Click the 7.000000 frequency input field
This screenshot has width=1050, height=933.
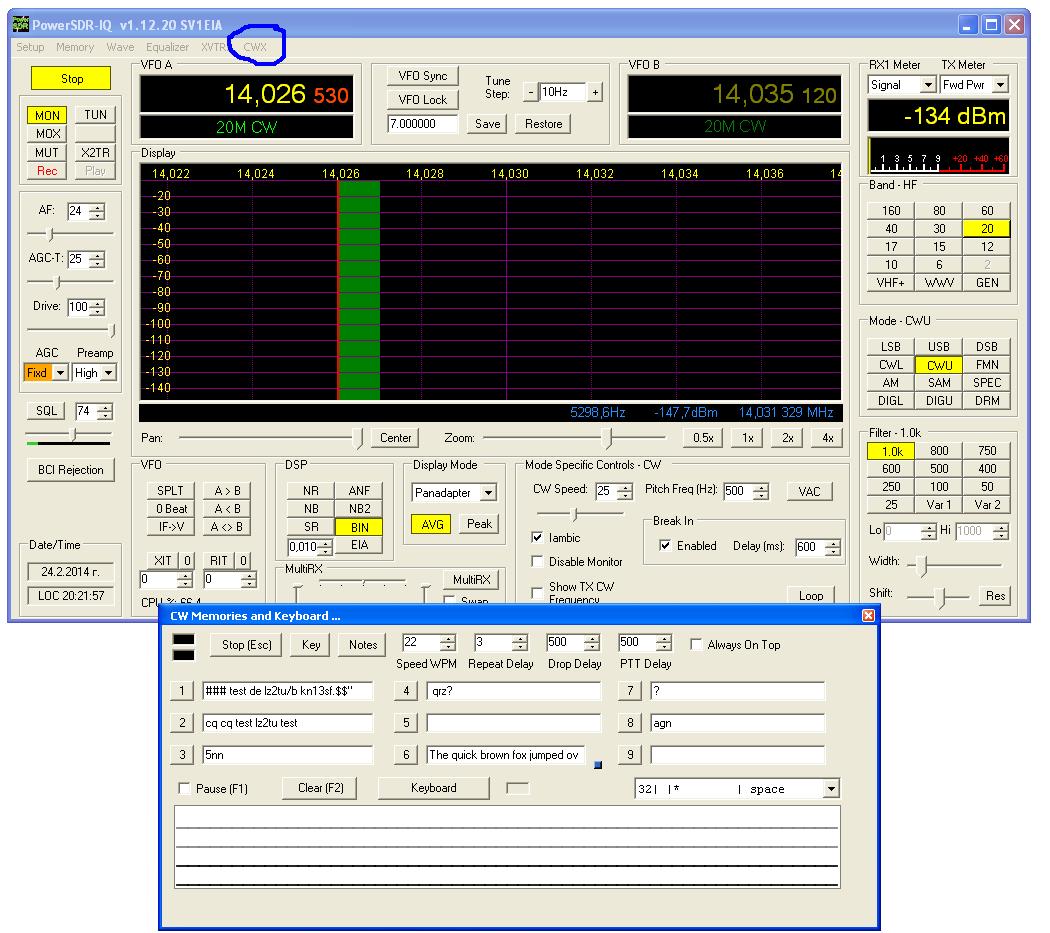[x=422, y=124]
